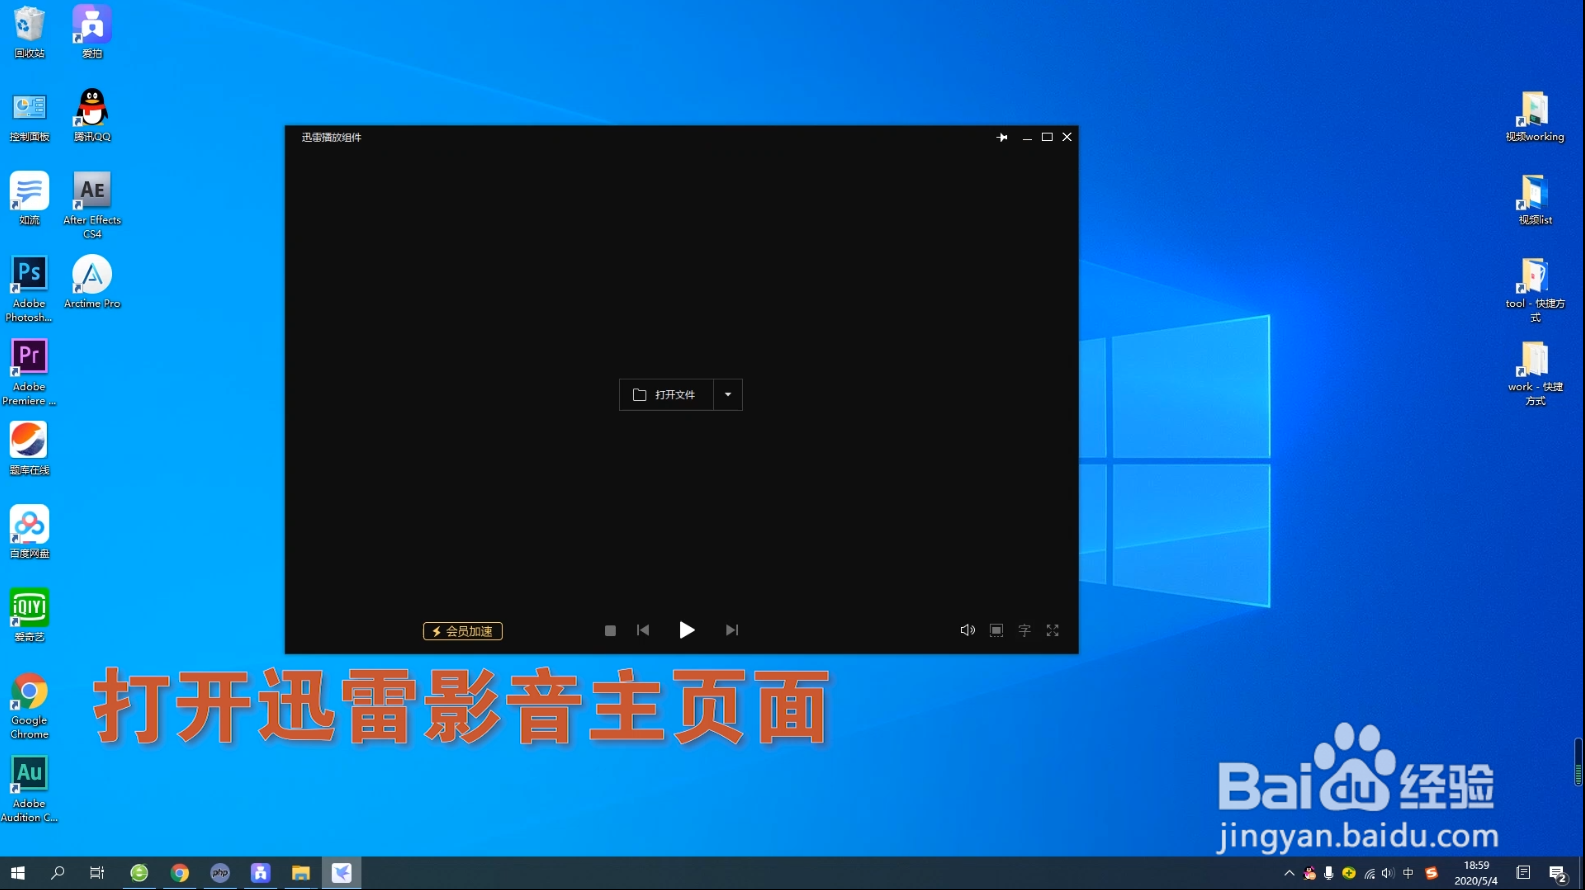Click the 会员加速 member acceleration button
This screenshot has width=1585, height=890.
[x=463, y=631]
